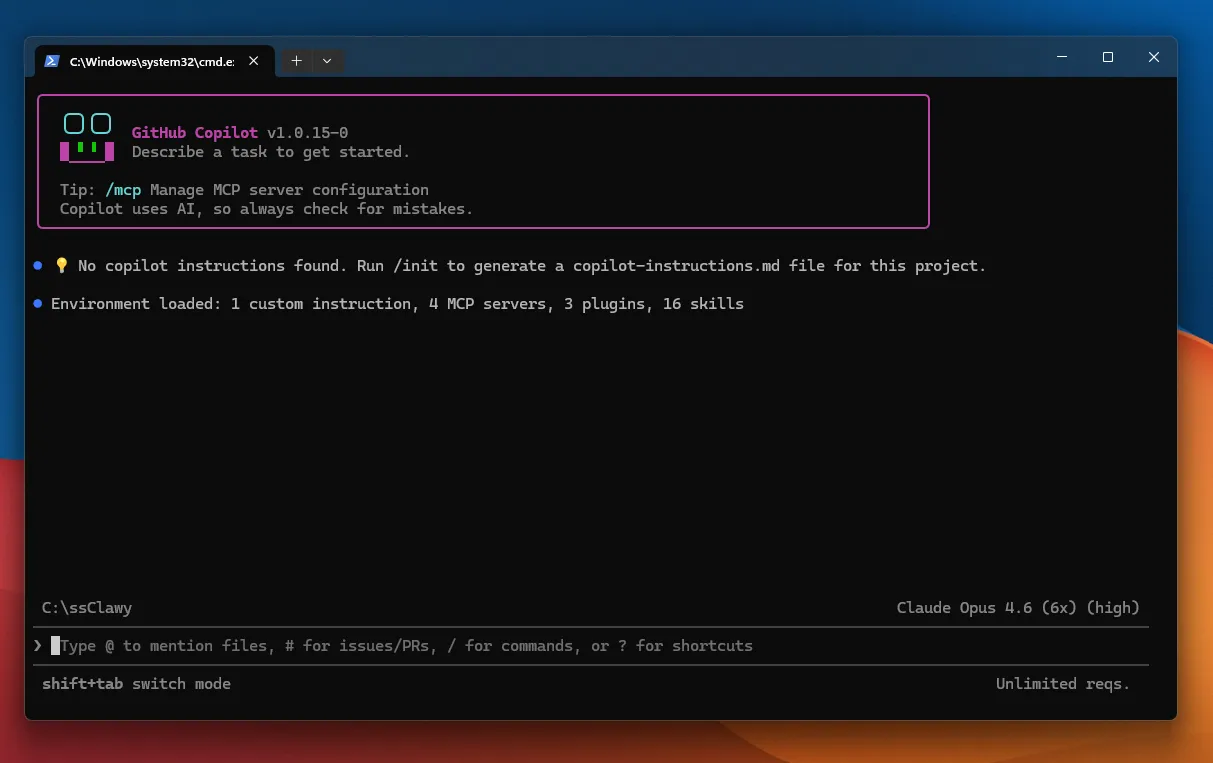Click the /init mention in the instructions message
The height and width of the screenshot is (763, 1213).
(418, 265)
